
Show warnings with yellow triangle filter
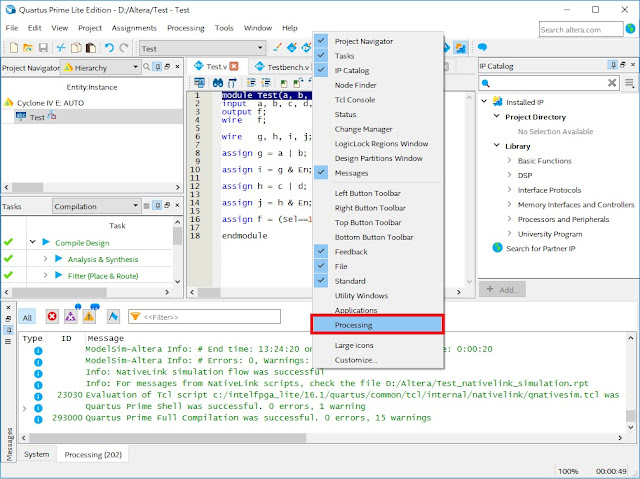click(89, 317)
